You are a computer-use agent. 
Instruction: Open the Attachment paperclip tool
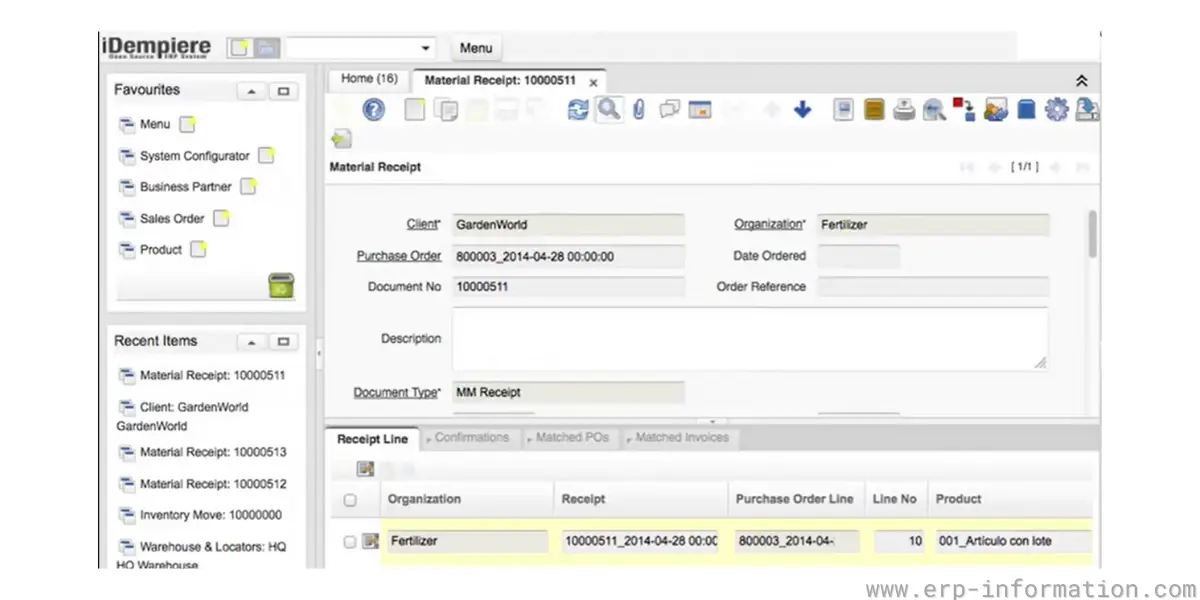pyautogui.click(x=638, y=110)
